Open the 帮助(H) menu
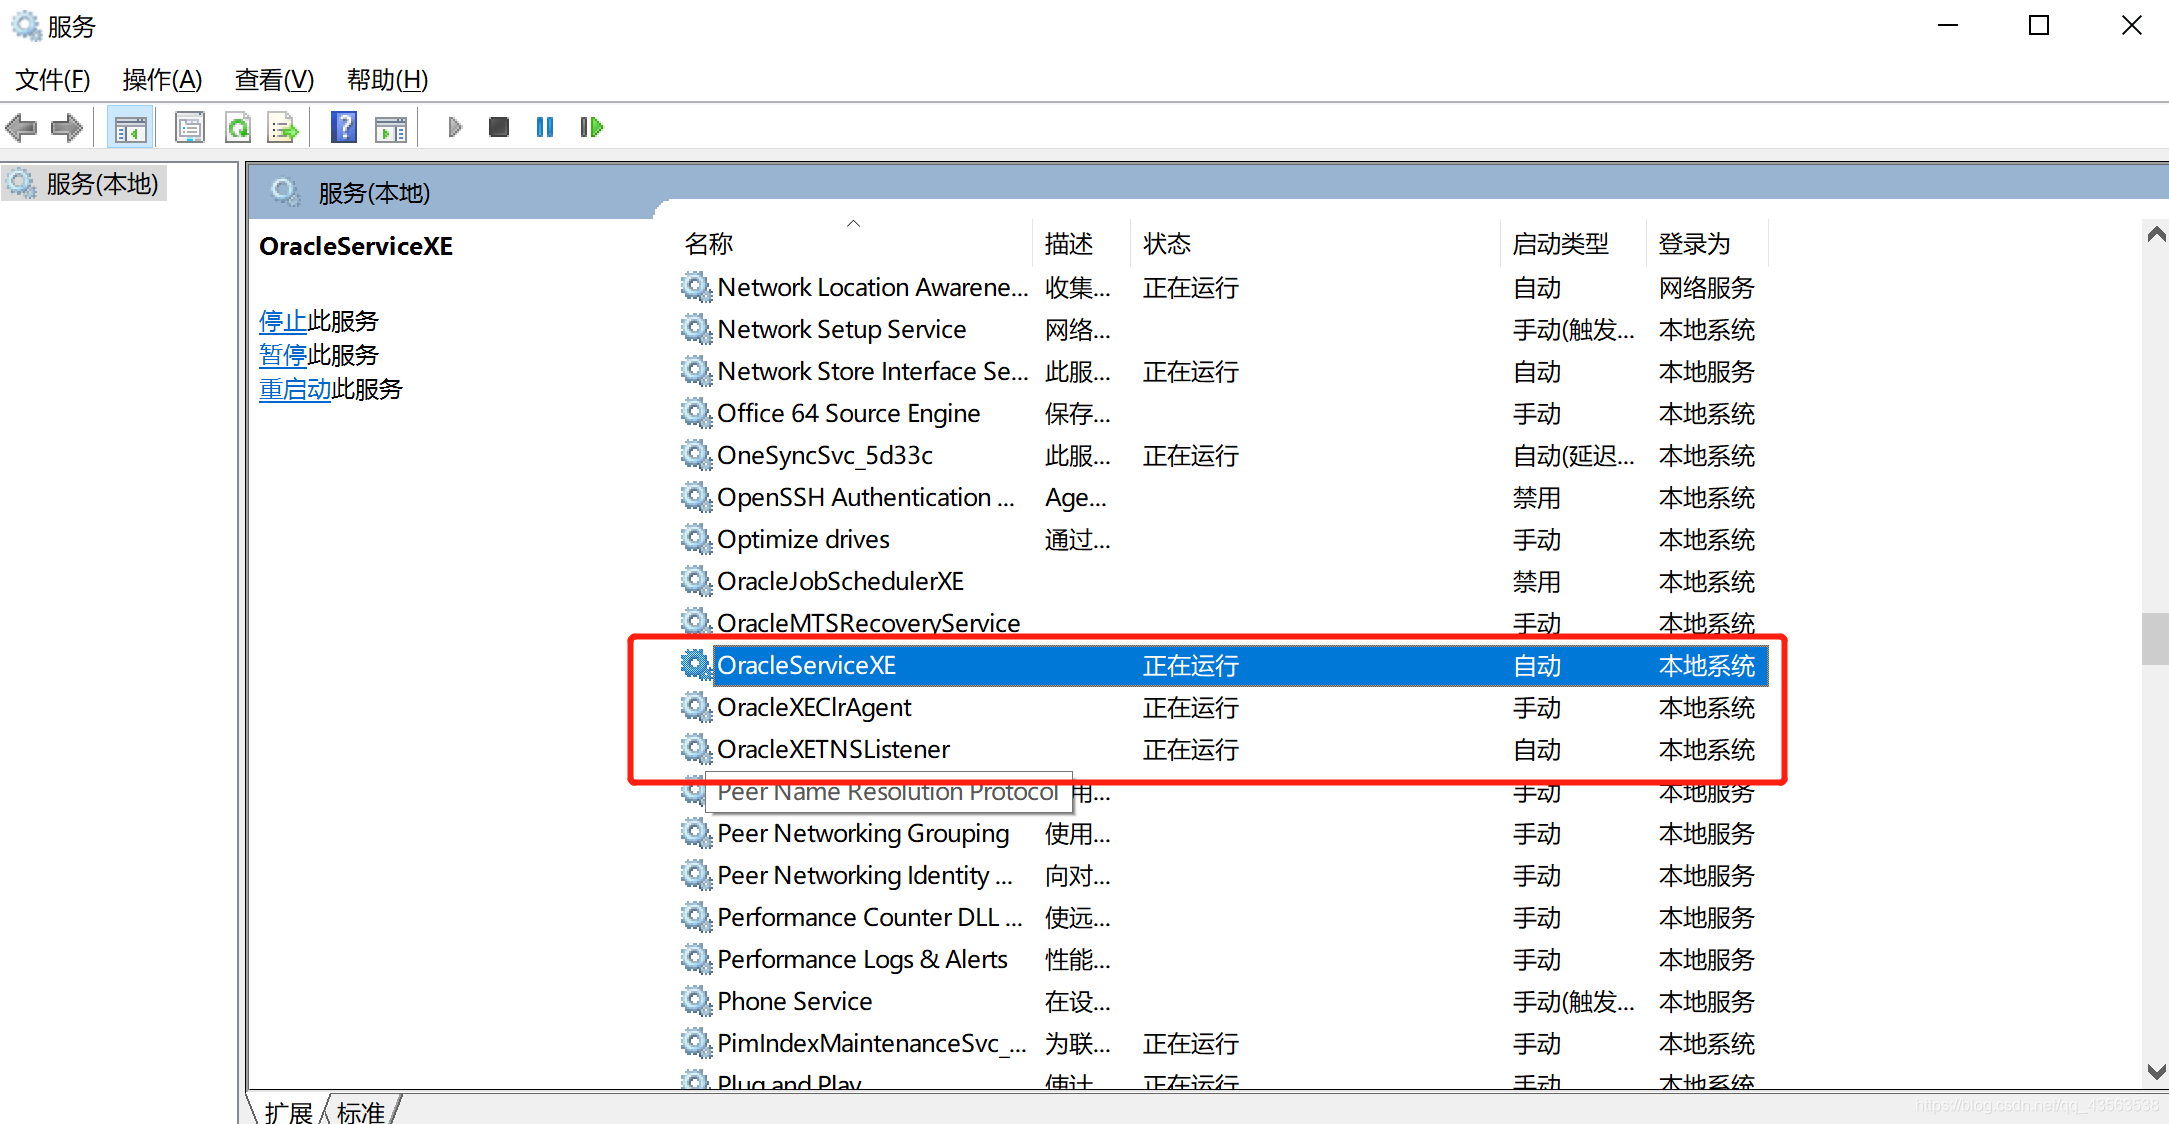The image size is (2169, 1124). click(387, 80)
